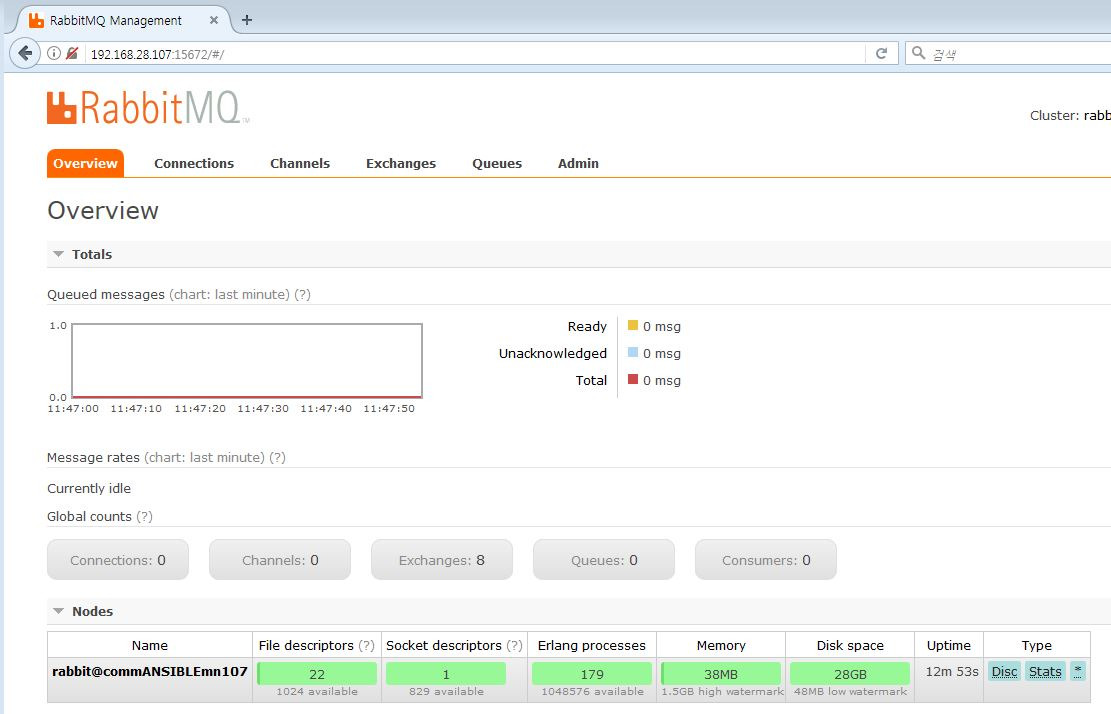This screenshot has width=1111, height=714.
Task: Click the Erlang processes 179 usage bar
Action: [592, 674]
